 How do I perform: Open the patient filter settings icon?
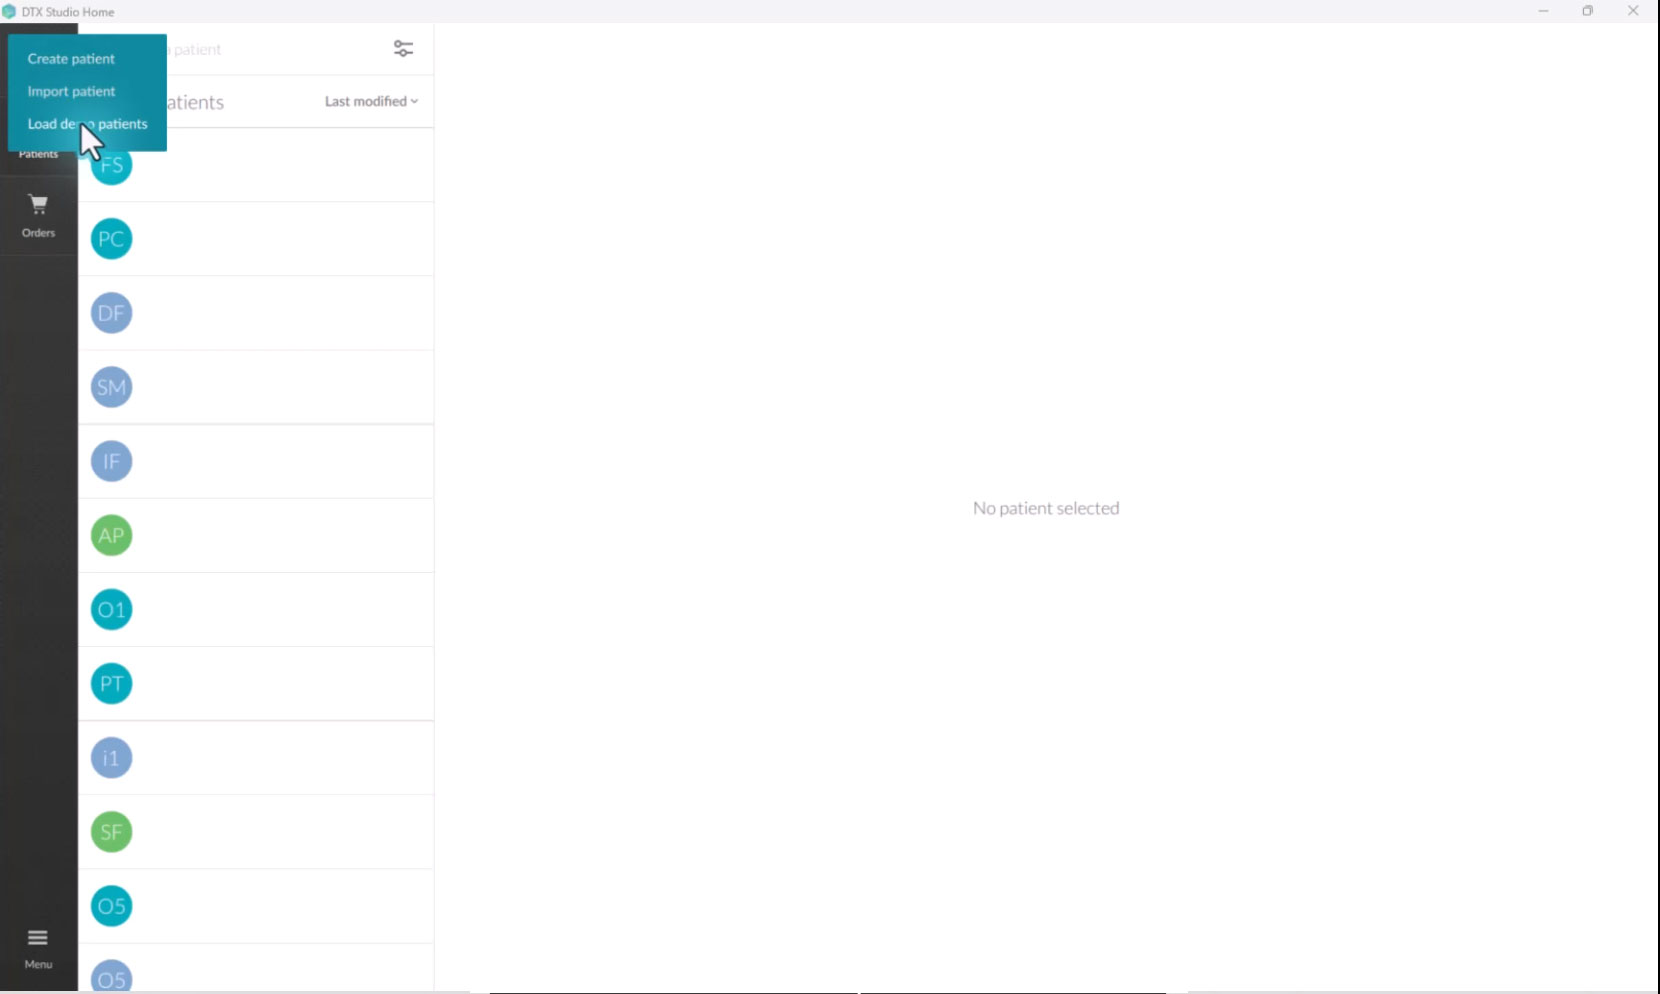(x=403, y=49)
